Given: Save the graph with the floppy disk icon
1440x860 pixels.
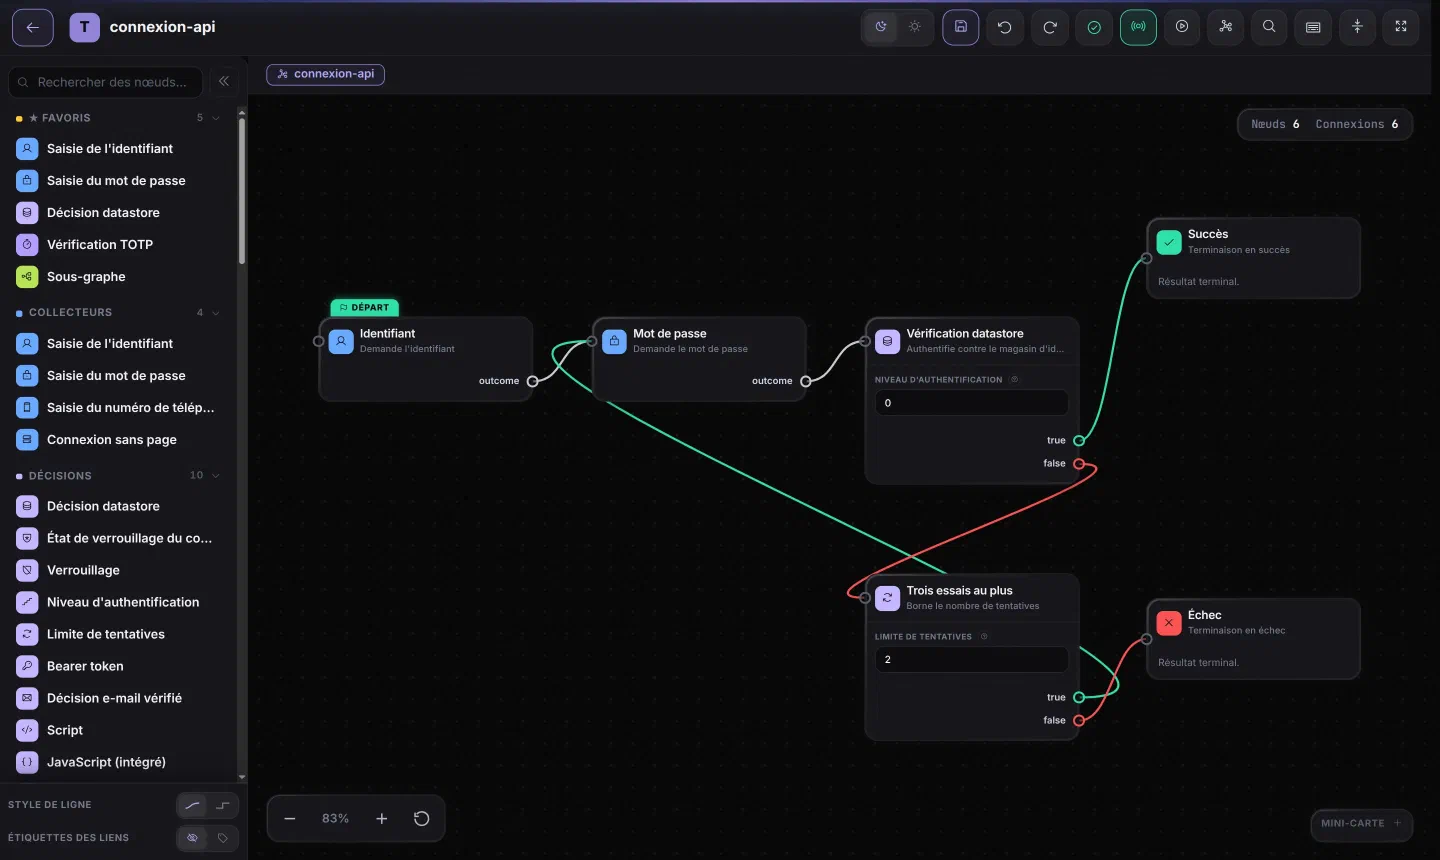Looking at the screenshot, I should pos(961,27).
